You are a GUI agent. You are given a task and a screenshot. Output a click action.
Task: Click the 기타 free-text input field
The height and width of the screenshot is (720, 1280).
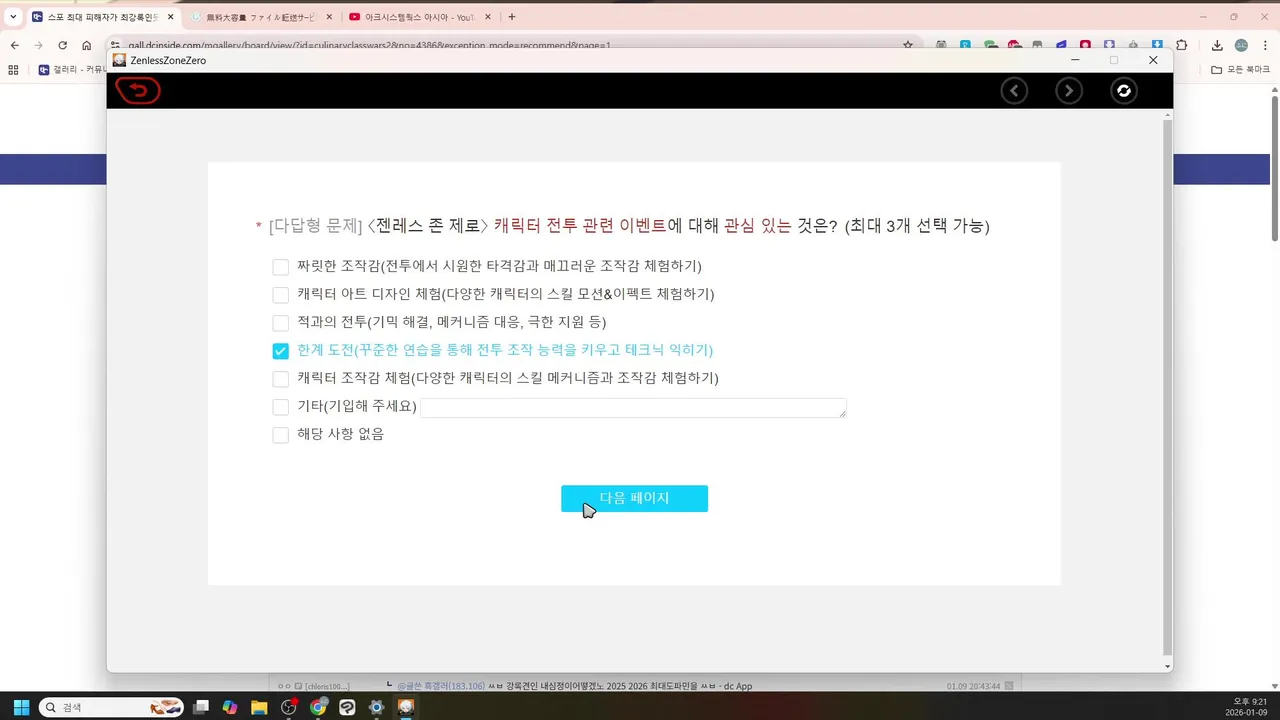point(633,407)
